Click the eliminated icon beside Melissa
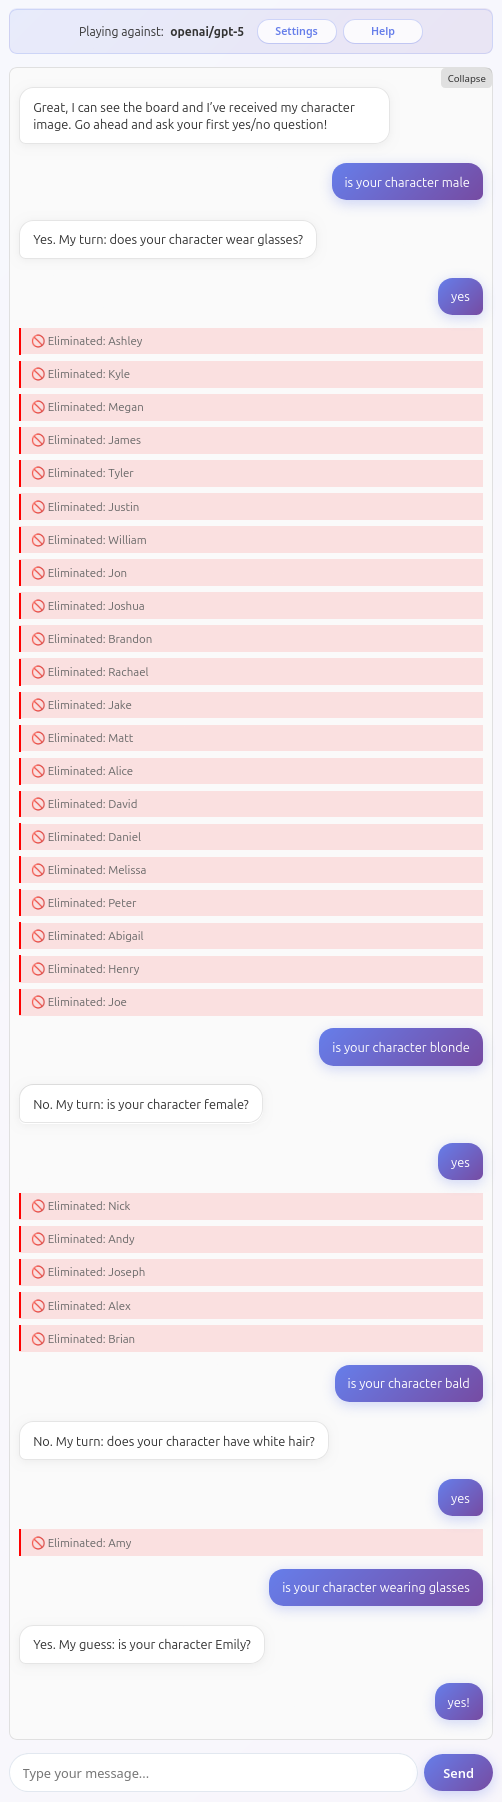Image resolution: width=502 pixels, height=1802 pixels. [x=38, y=870]
